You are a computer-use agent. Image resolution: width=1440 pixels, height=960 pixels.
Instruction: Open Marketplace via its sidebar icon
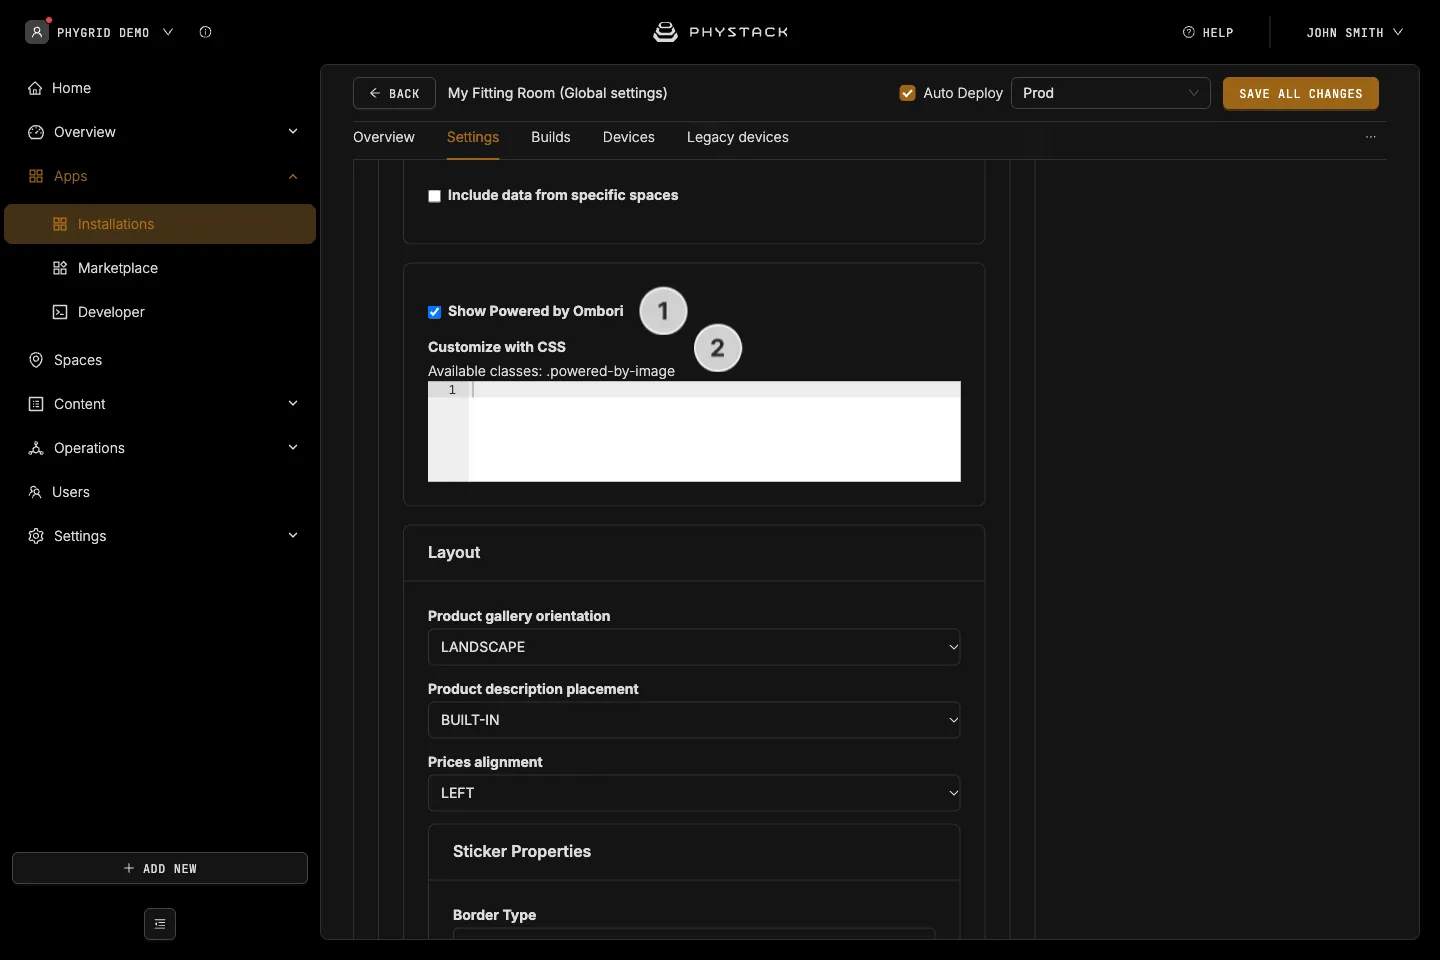point(60,268)
